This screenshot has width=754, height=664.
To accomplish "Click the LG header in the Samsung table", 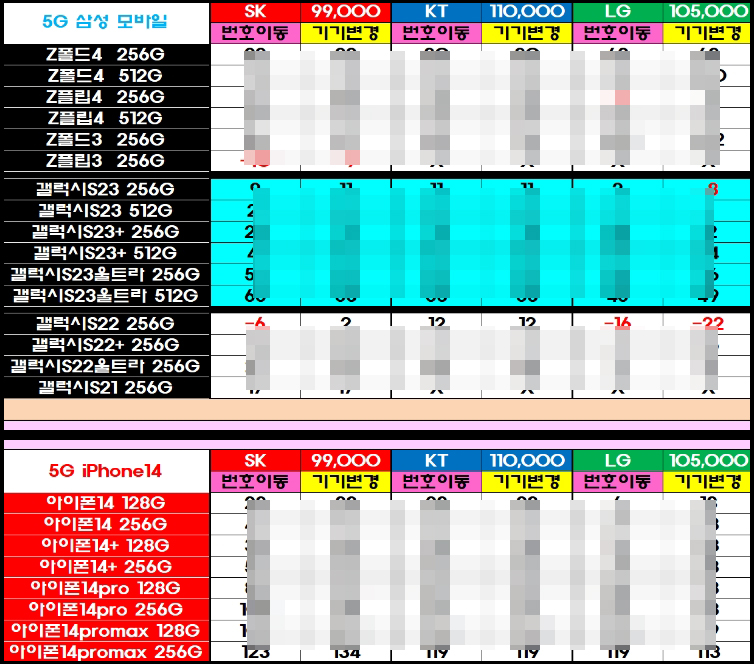I will coord(617,12).
